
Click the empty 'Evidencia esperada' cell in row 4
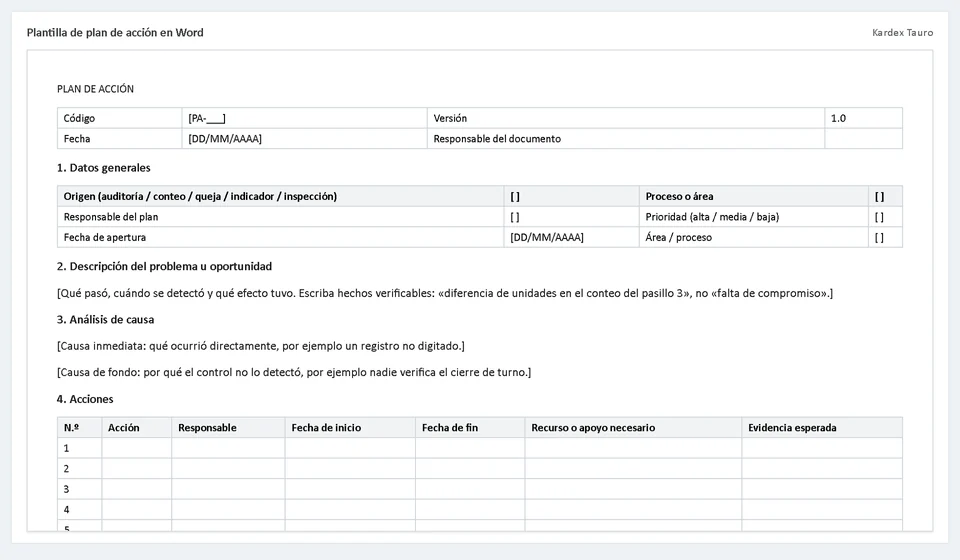pos(822,509)
